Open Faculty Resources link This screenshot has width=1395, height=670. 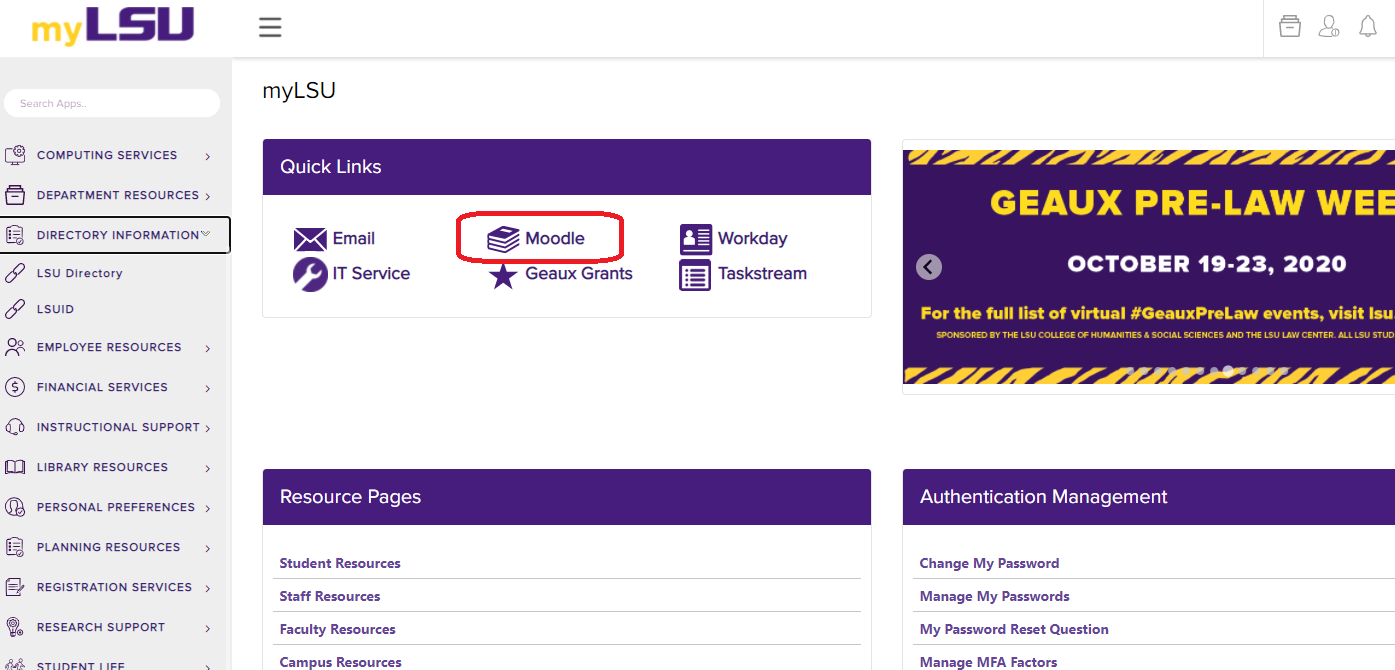[x=338, y=629]
